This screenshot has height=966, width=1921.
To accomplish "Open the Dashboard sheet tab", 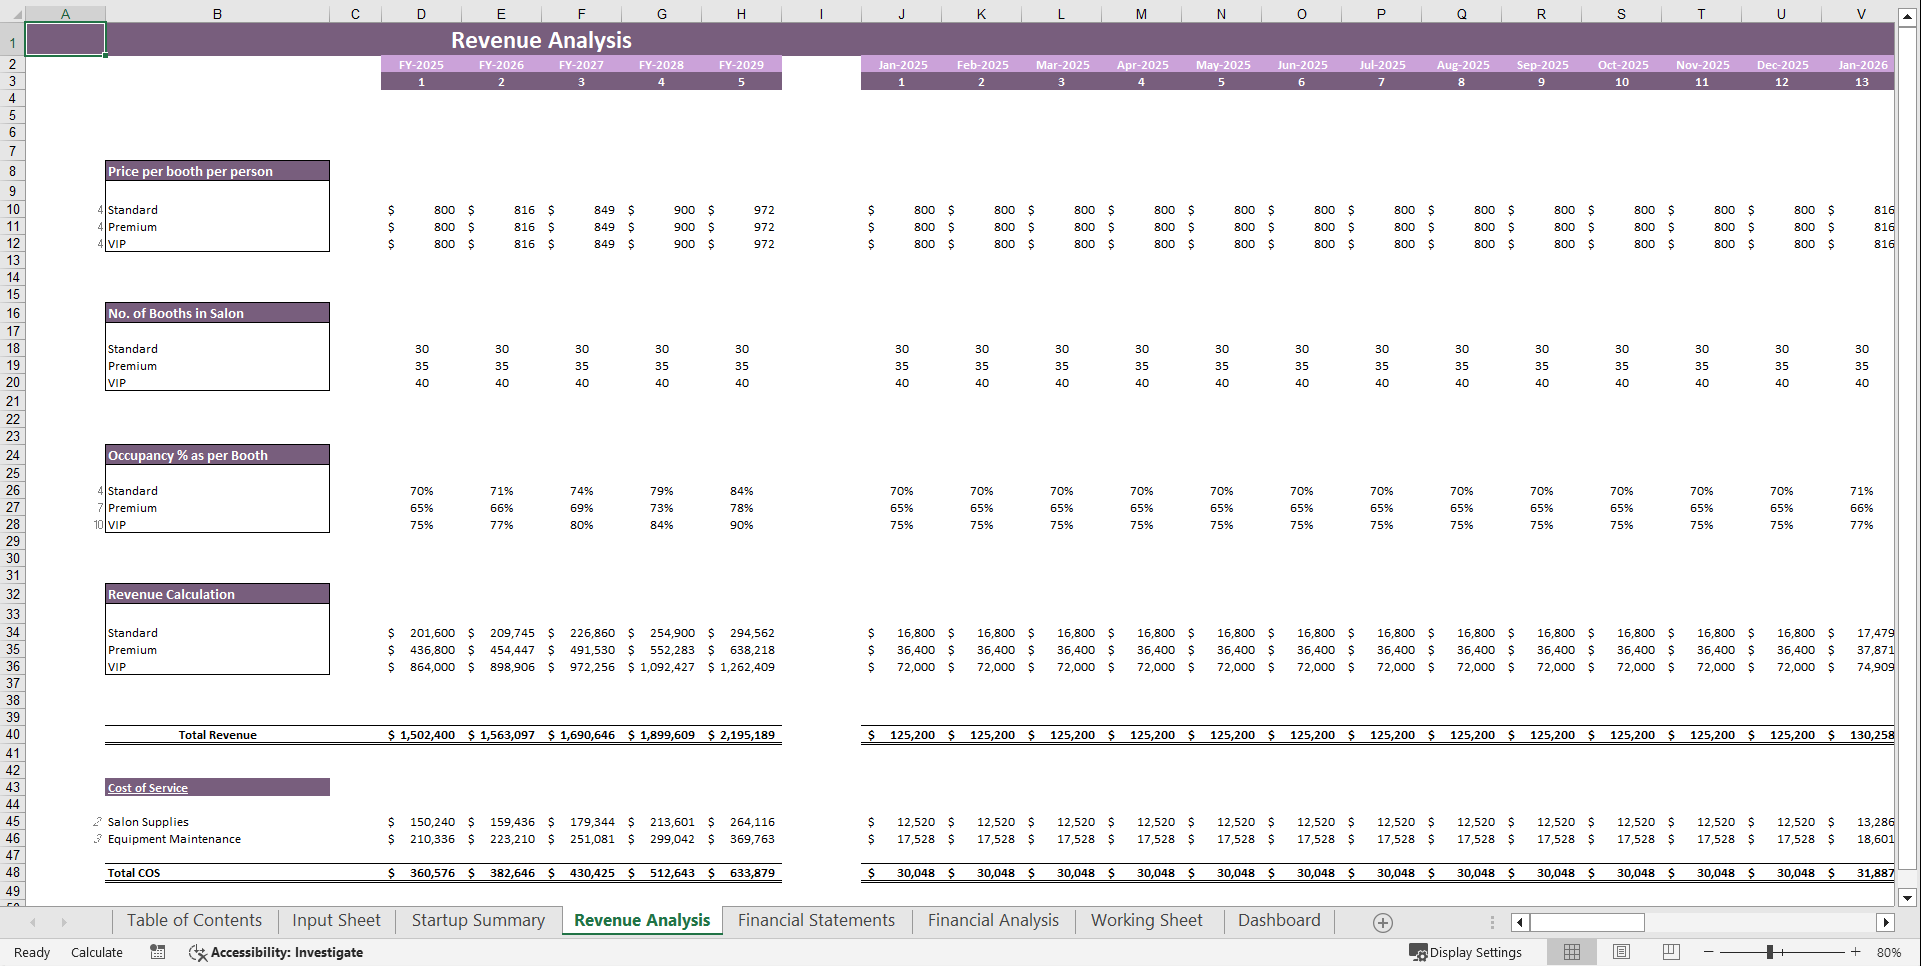I will click(x=1279, y=920).
